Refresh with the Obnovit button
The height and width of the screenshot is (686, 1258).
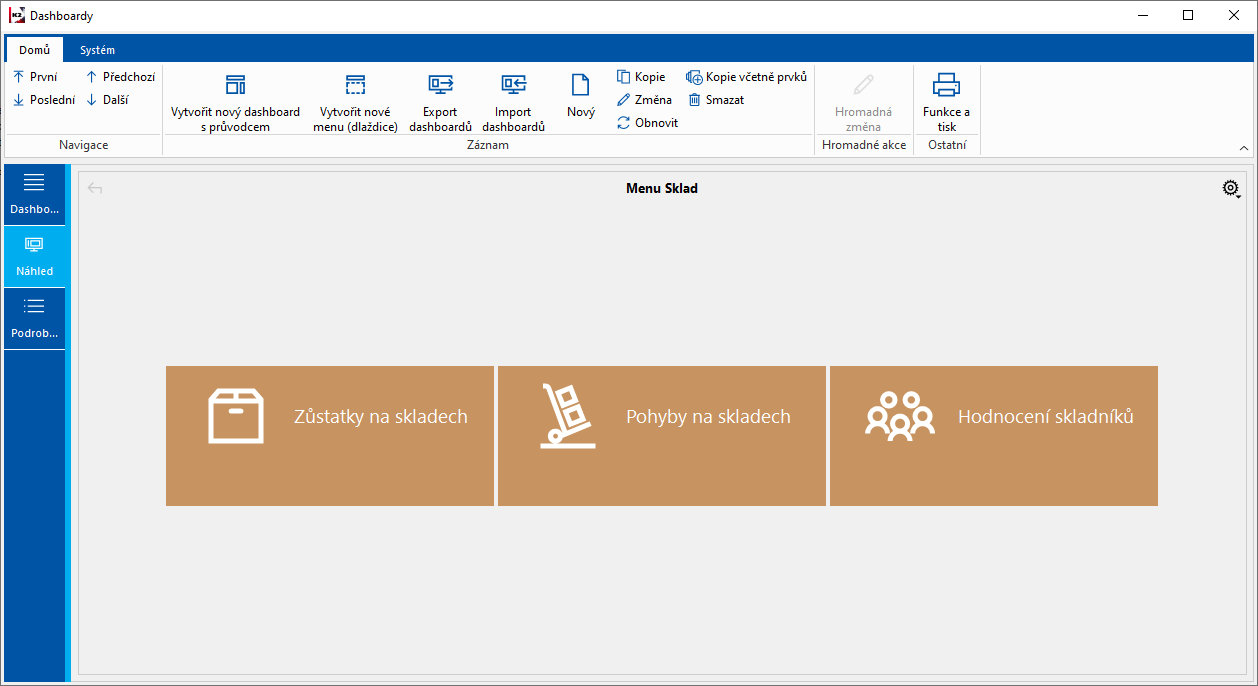tap(647, 123)
